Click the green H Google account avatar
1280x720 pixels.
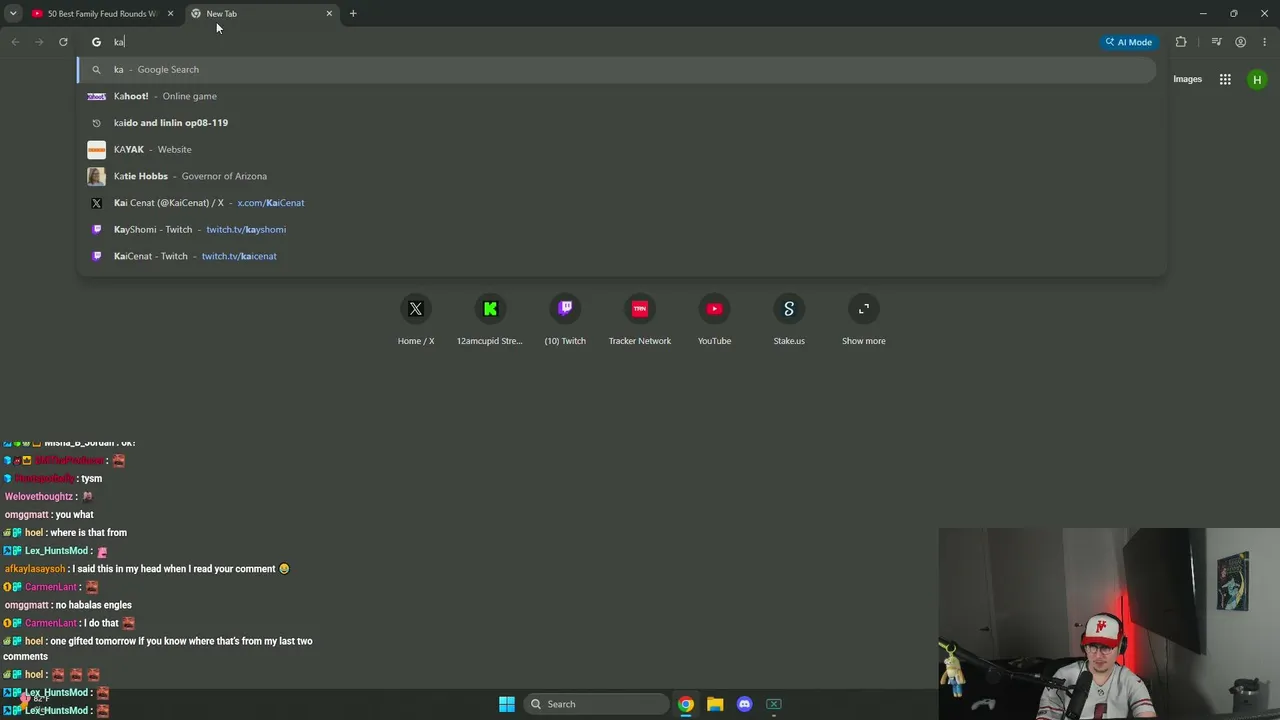click(1257, 79)
